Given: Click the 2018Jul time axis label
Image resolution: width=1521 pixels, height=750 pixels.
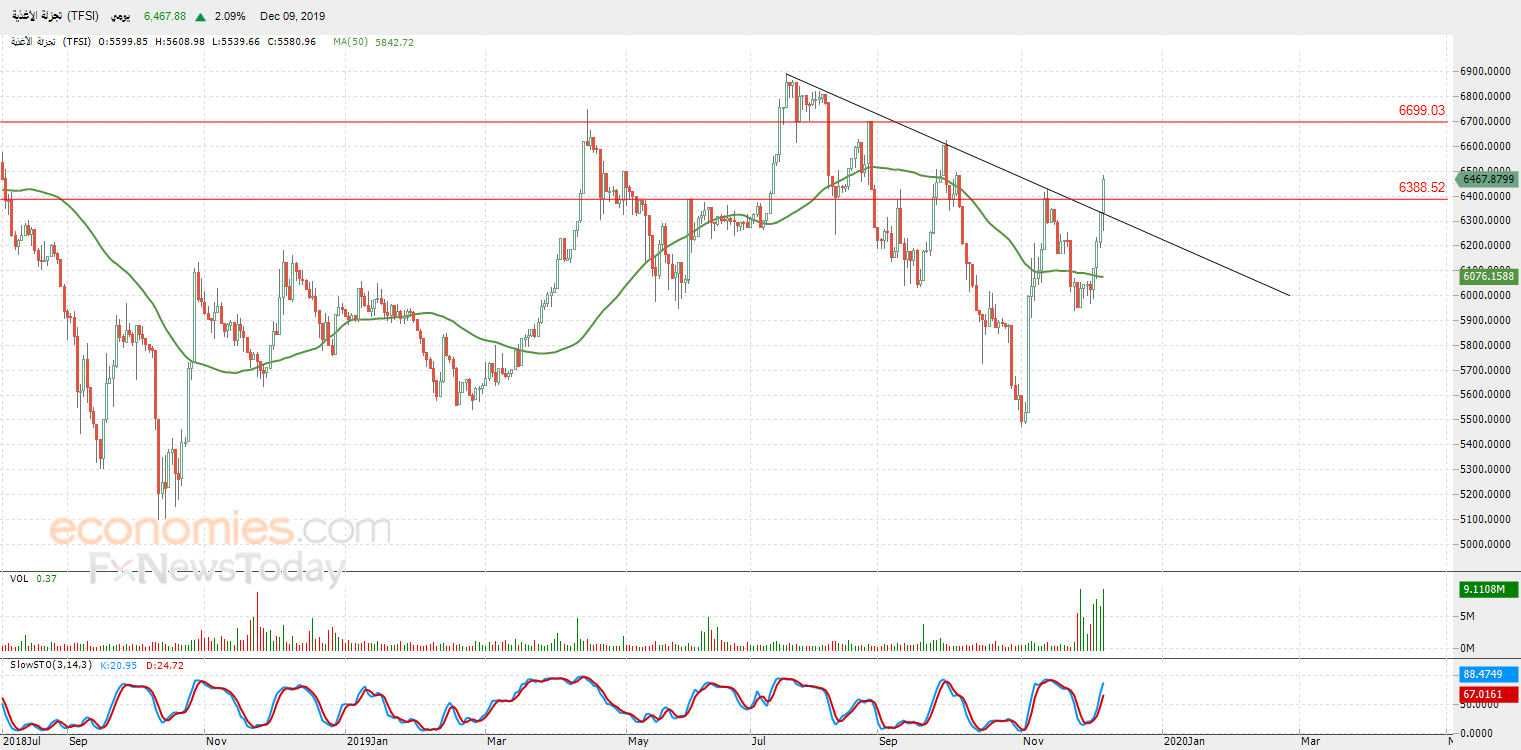Looking at the screenshot, I should point(20,742).
